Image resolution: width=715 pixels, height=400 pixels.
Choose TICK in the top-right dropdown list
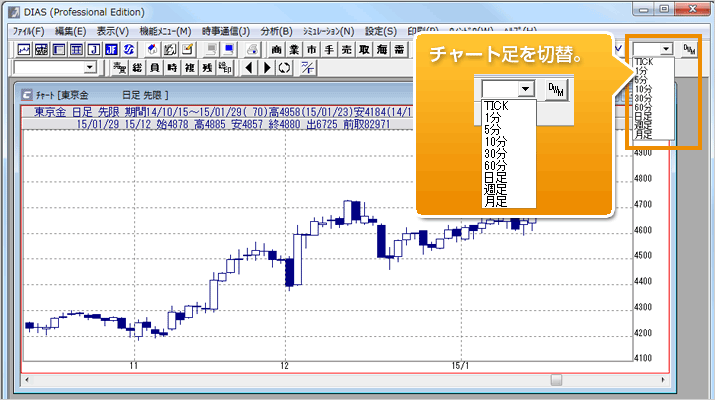[644, 62]
